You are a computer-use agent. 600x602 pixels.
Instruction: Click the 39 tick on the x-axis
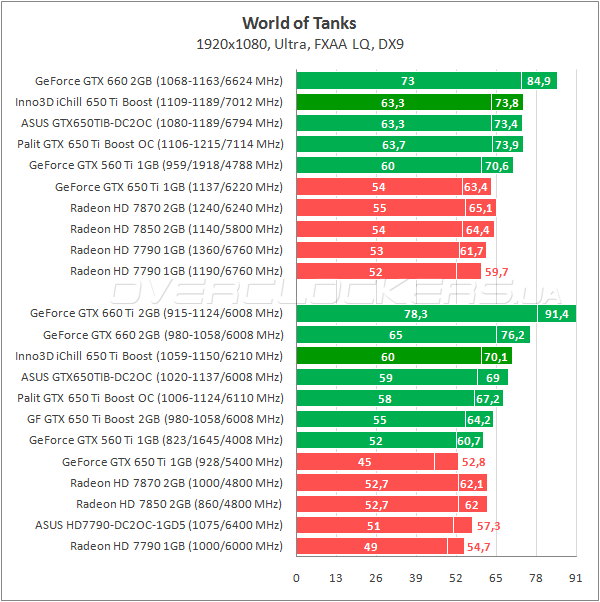[416, 579]
